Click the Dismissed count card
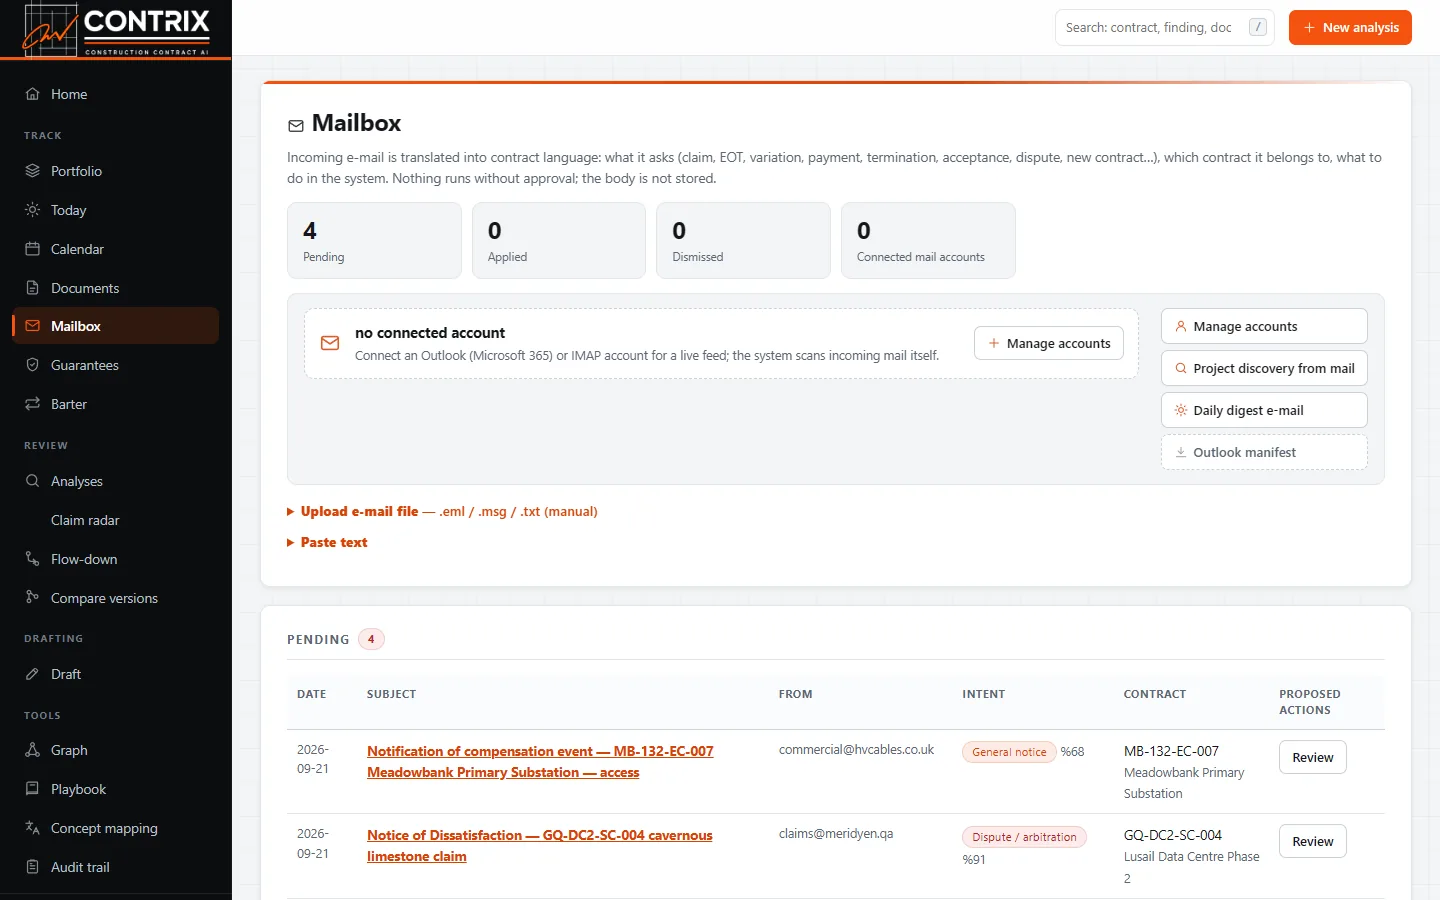The image size is (1440, 900). [x=743, y=241]
